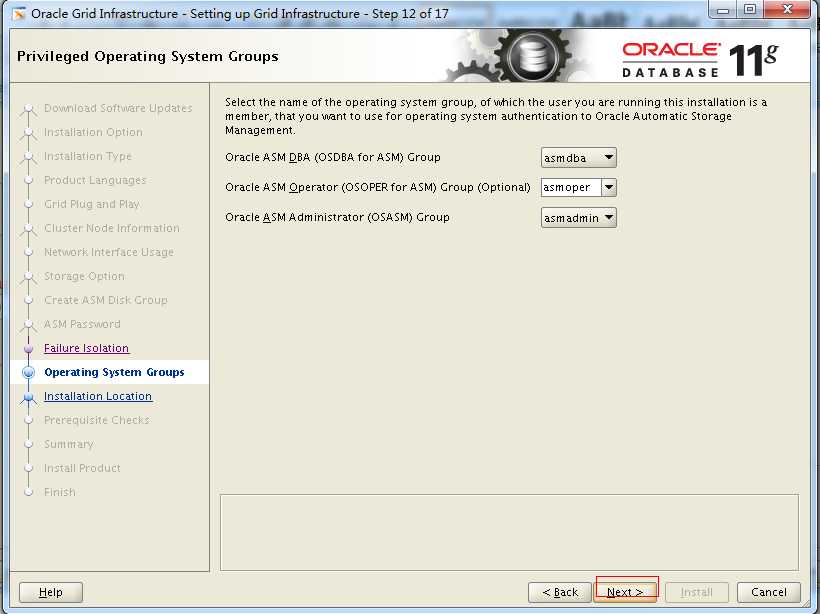Image resolution: width=820 pixels, height=614 pixels.
Task: Click the 'Oracle ASM Administrator (OSASM) Group' label
Action: 337,218
